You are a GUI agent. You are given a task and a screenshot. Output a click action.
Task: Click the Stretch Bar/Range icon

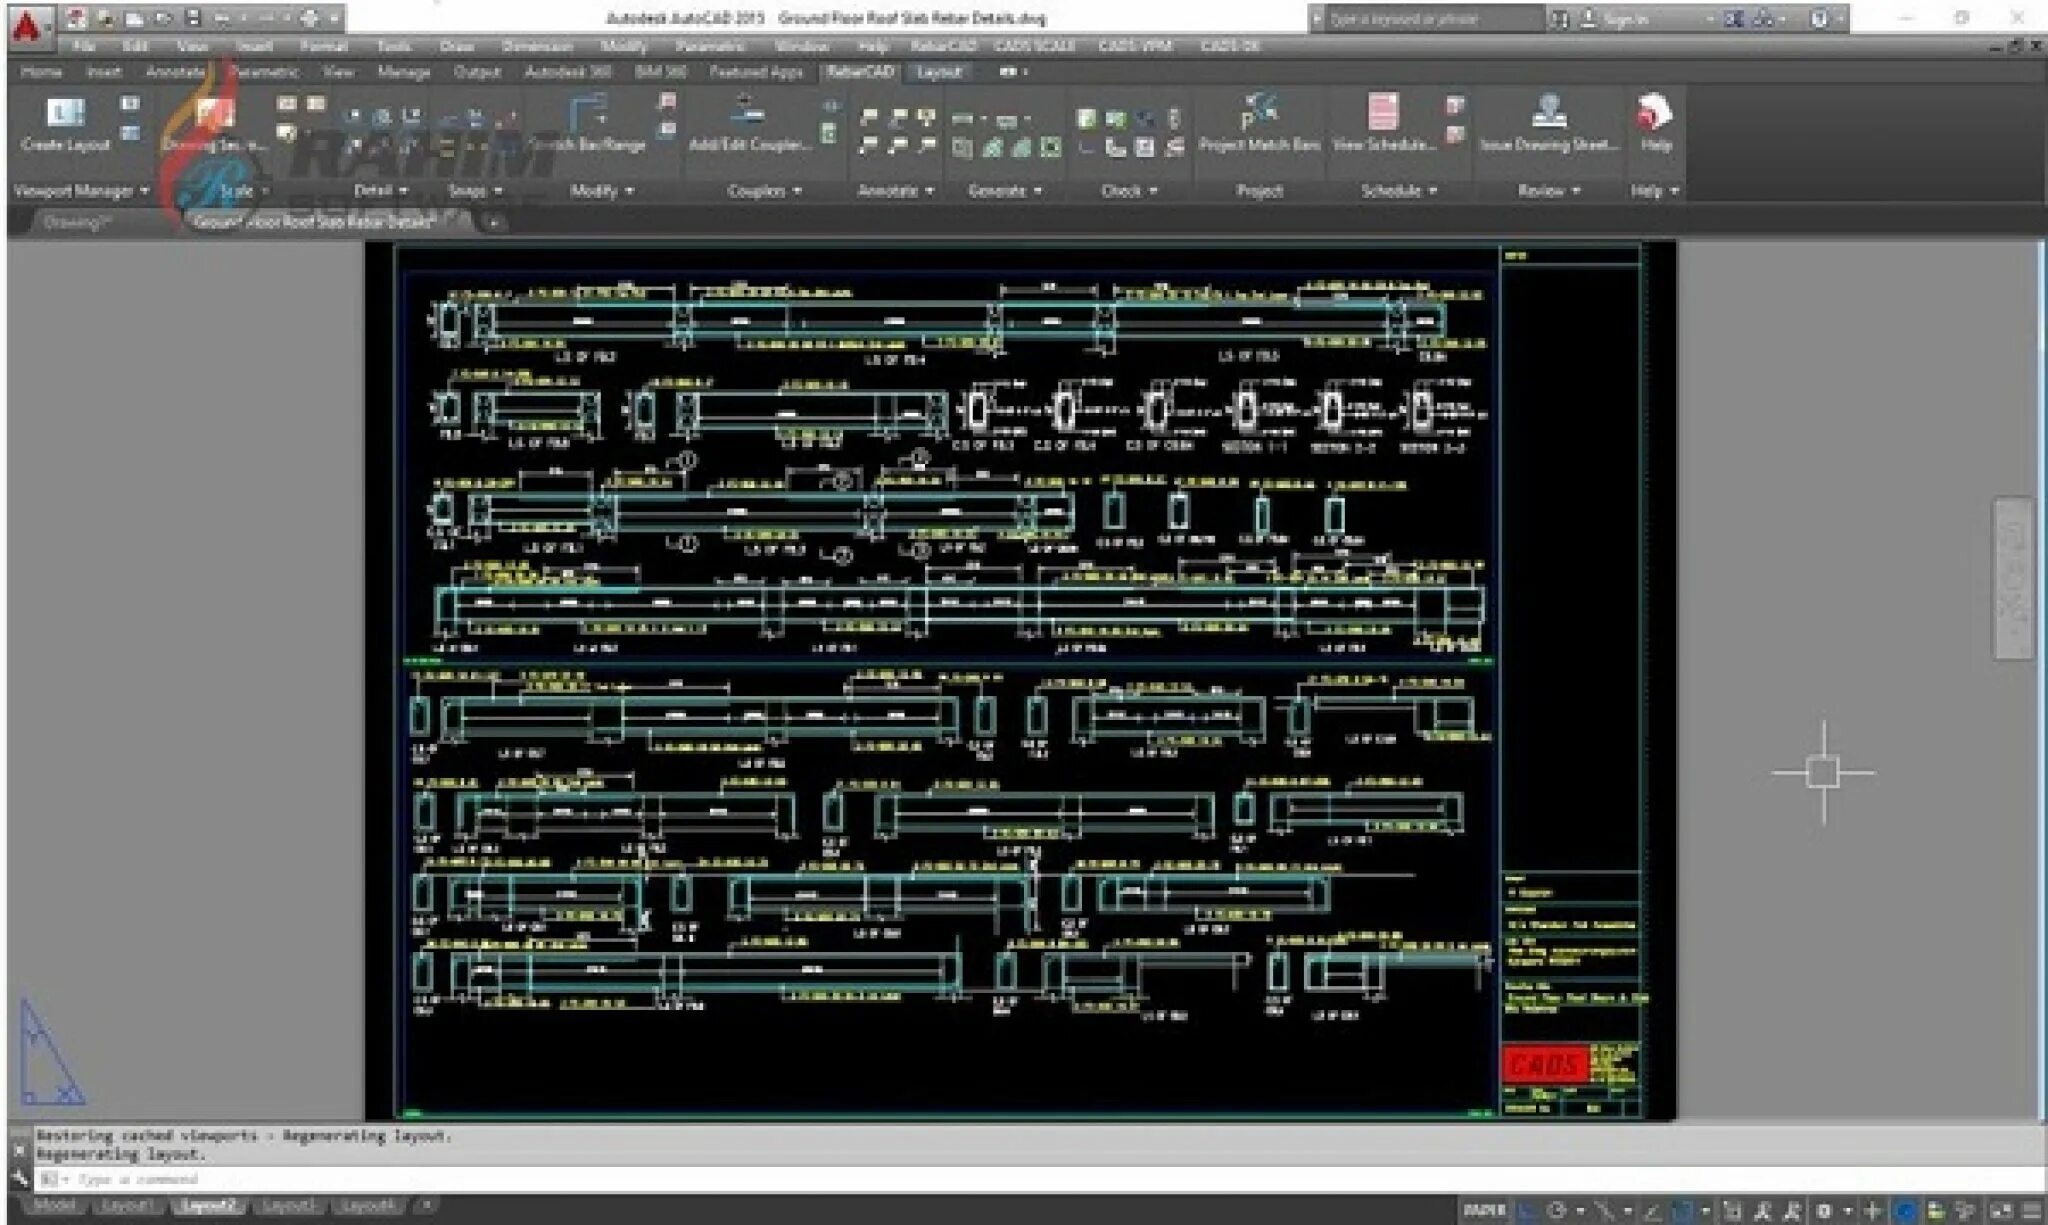point(587,112)
